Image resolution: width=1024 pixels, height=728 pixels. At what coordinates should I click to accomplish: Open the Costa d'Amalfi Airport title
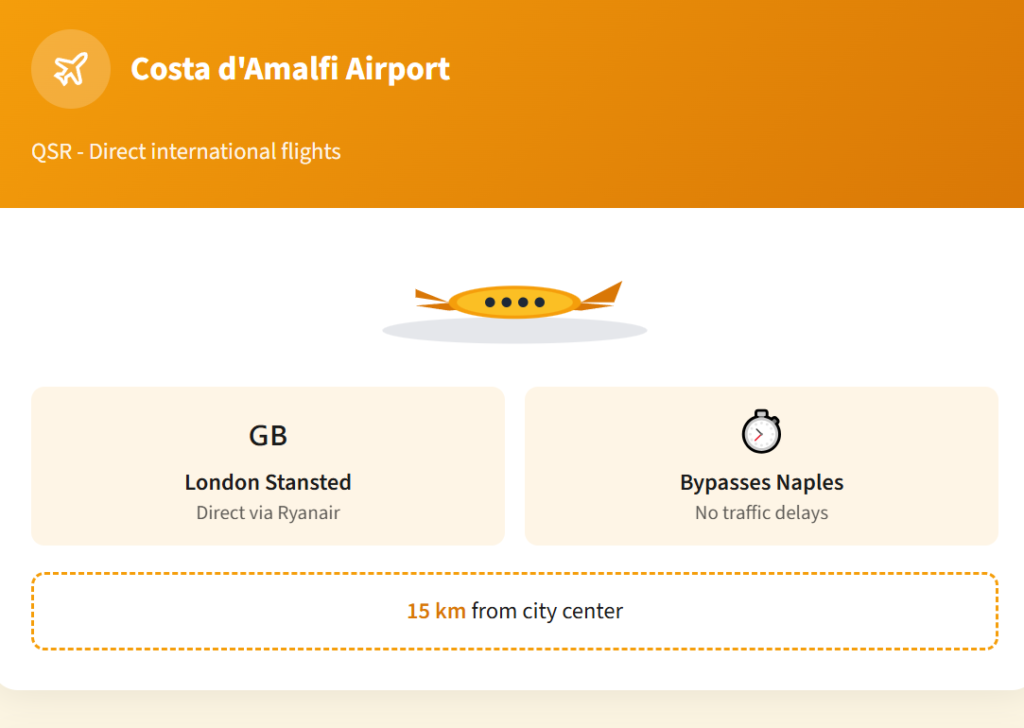[x=290, y=69]
